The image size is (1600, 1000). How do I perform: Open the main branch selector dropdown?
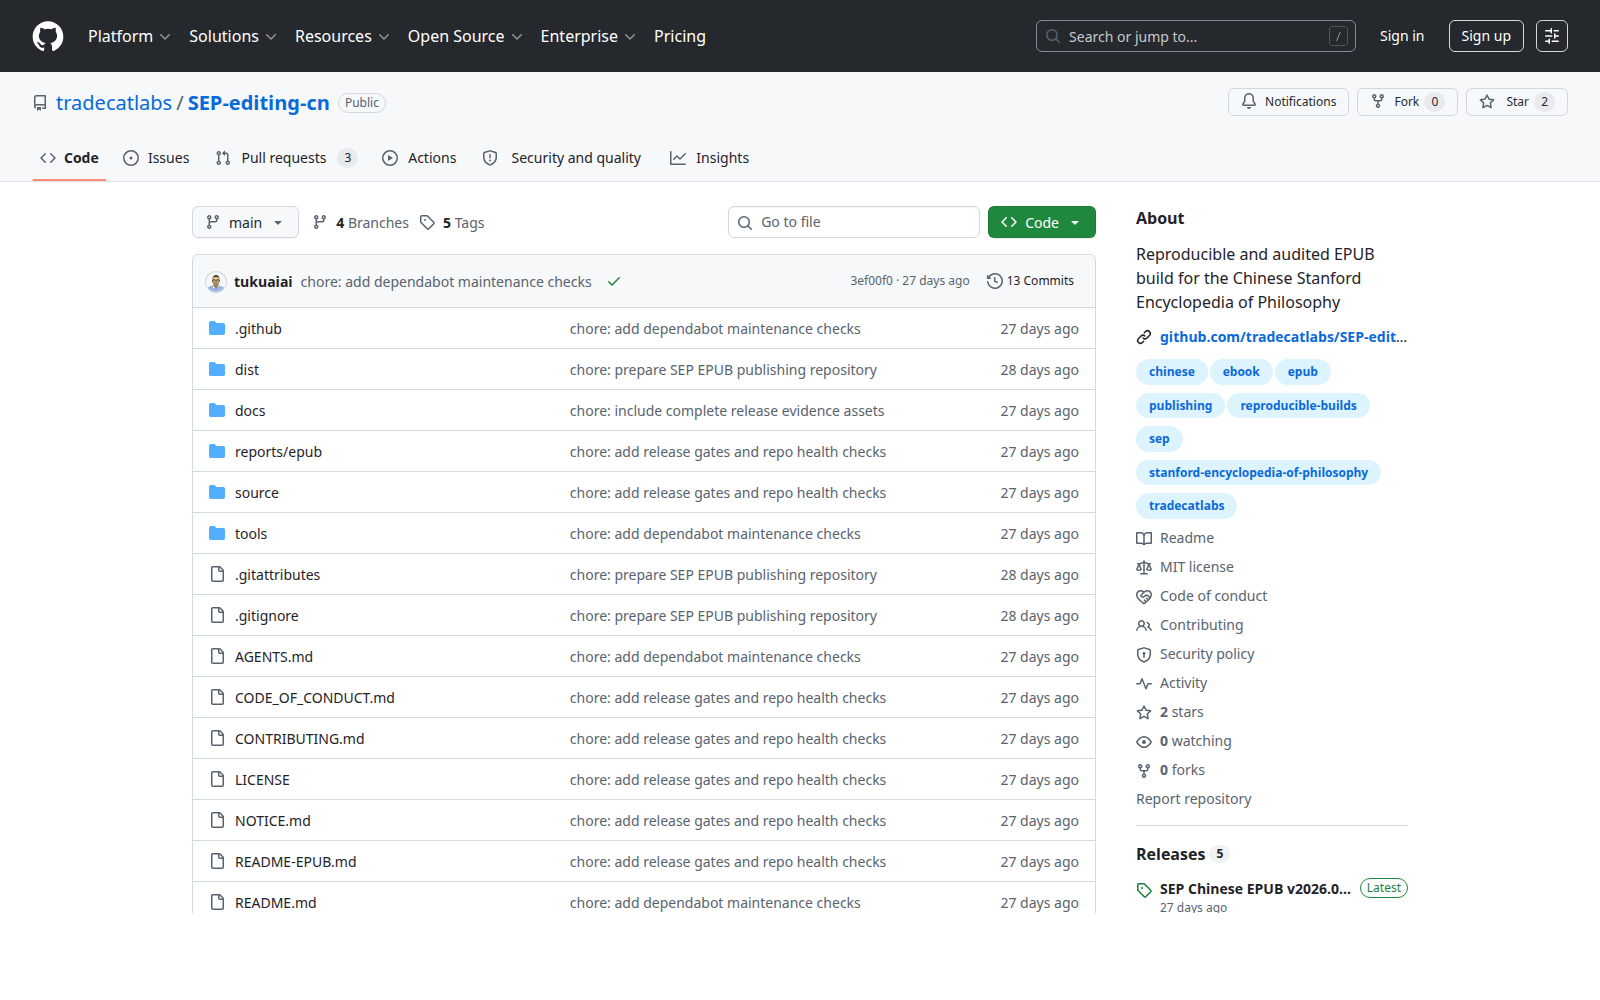[245, 222]
